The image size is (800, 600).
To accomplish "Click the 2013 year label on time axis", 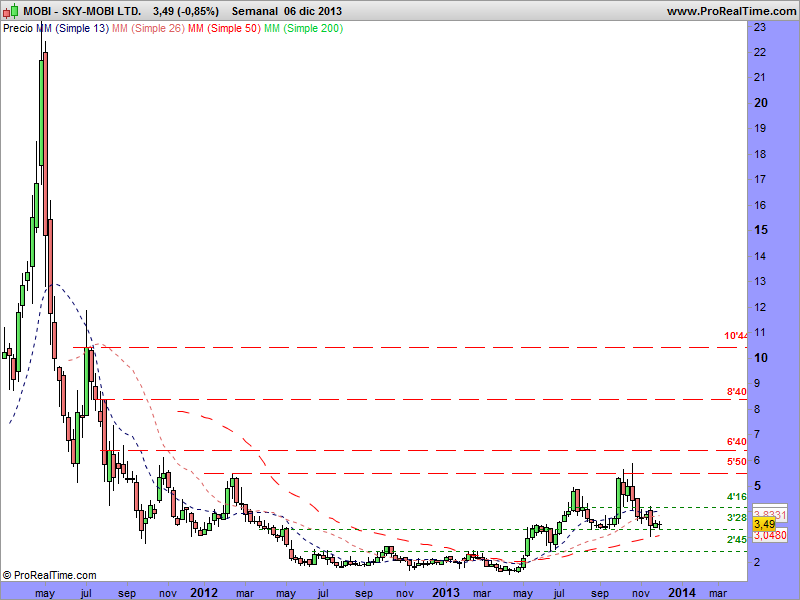I will pos(446,593).
